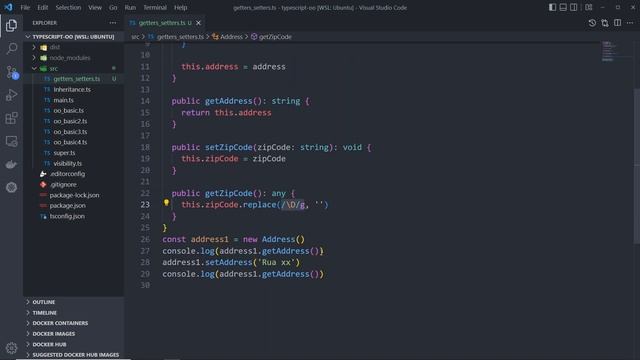Open the Help menu
This screenshot has width=640, height=360.
(x=180, y=7)
